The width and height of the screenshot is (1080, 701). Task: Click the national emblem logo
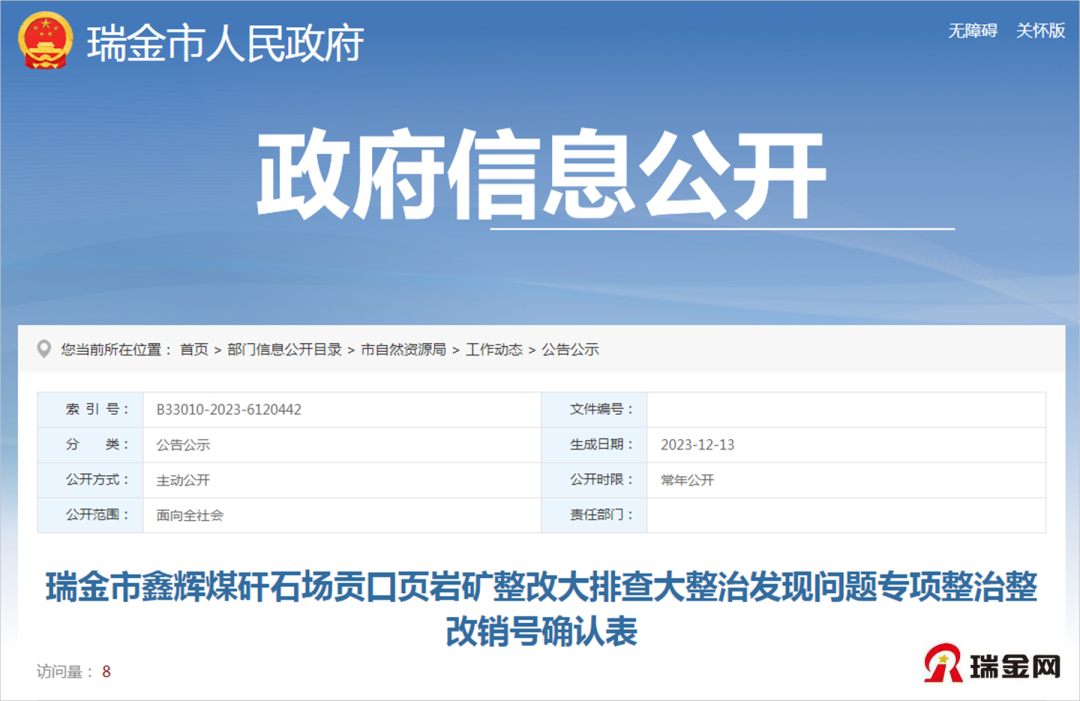click(x=45, y=41)
